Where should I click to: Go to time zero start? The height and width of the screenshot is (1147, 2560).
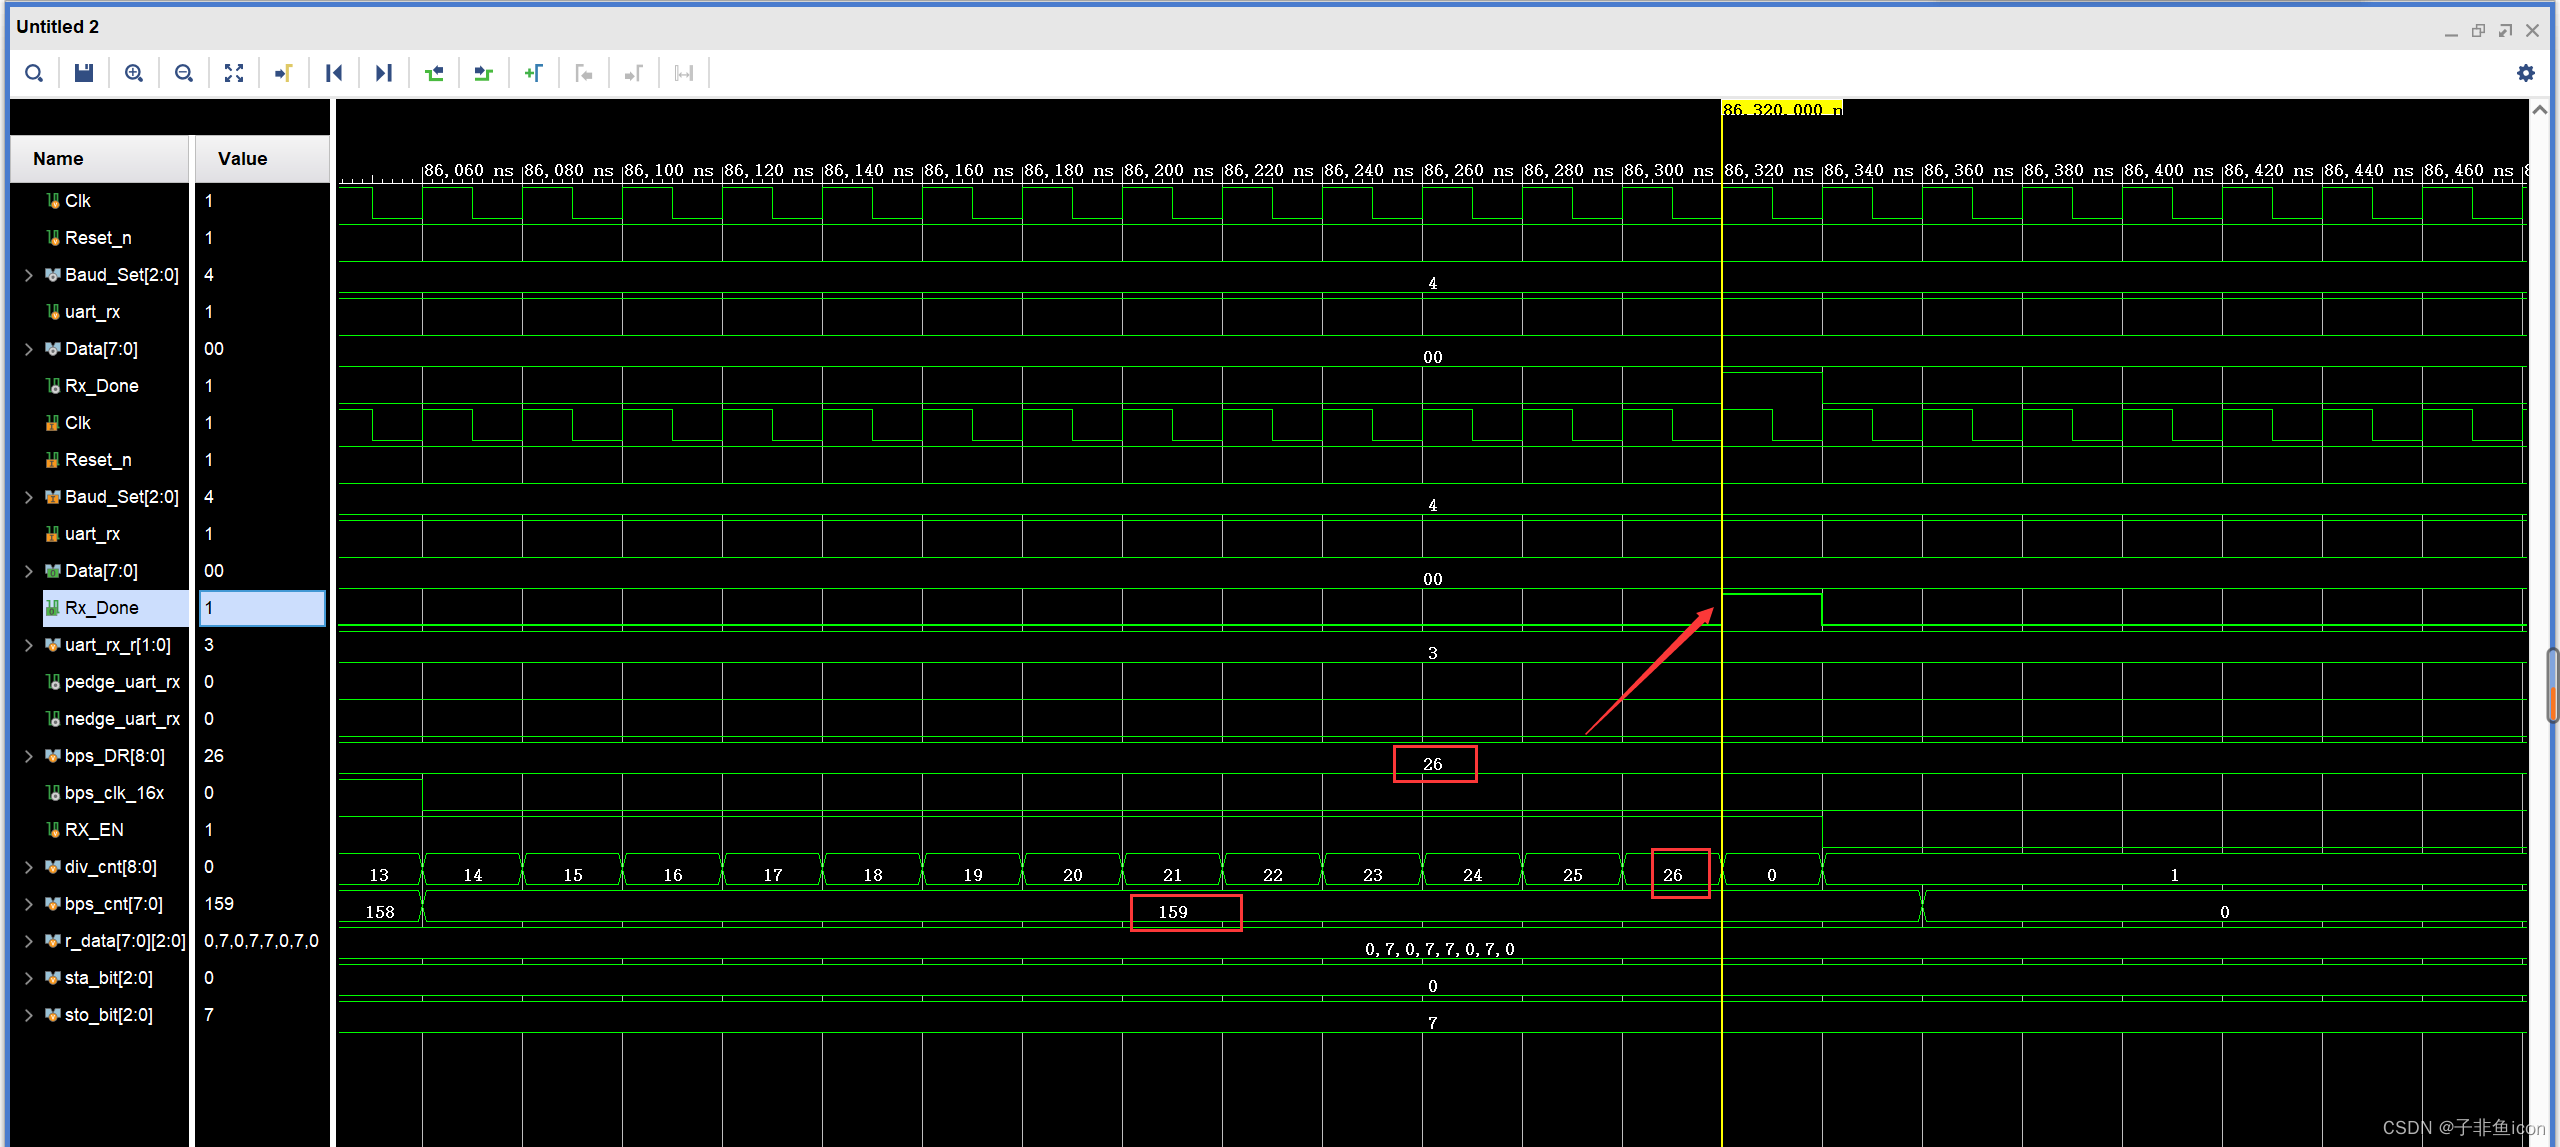pos(334,73)
